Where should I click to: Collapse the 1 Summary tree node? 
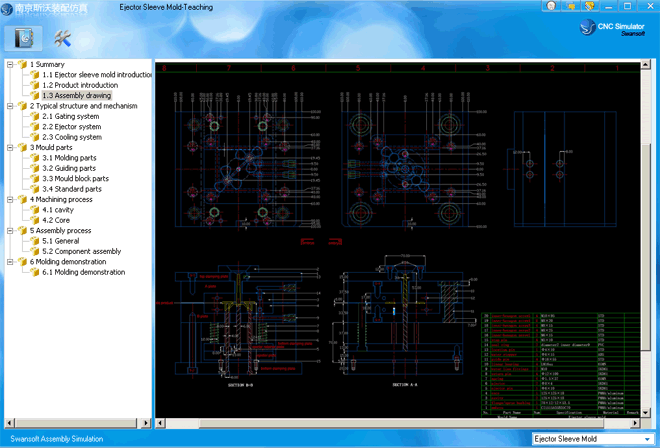coord(10,64)
